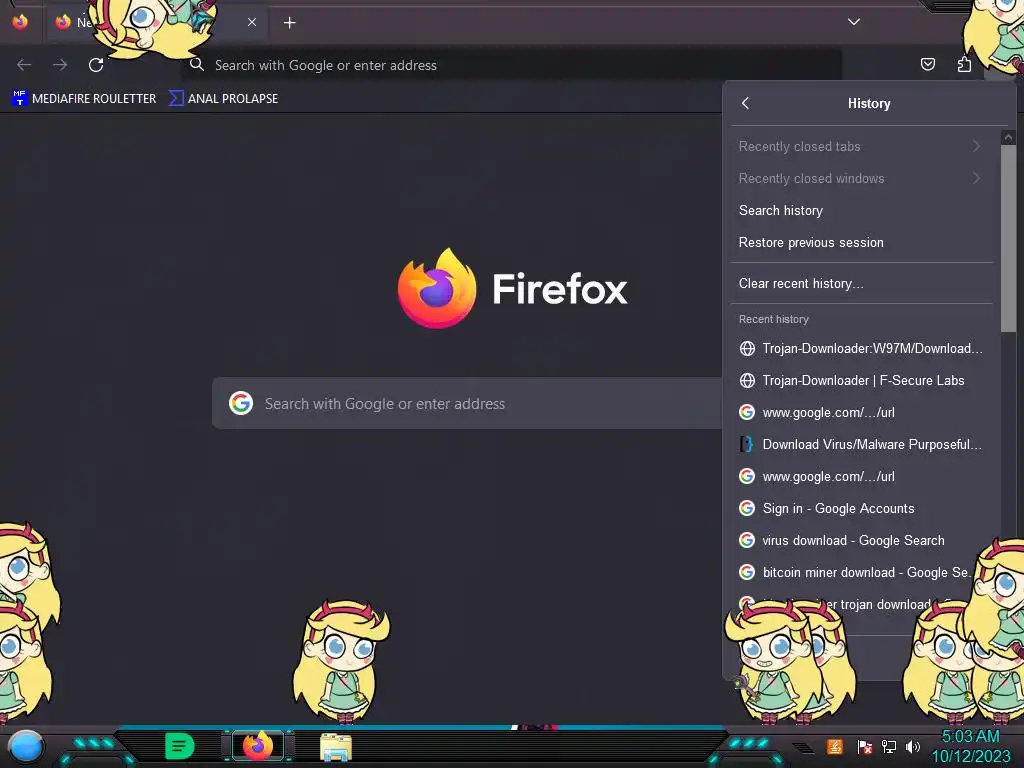Close the New Tab tab

(252, 22)
